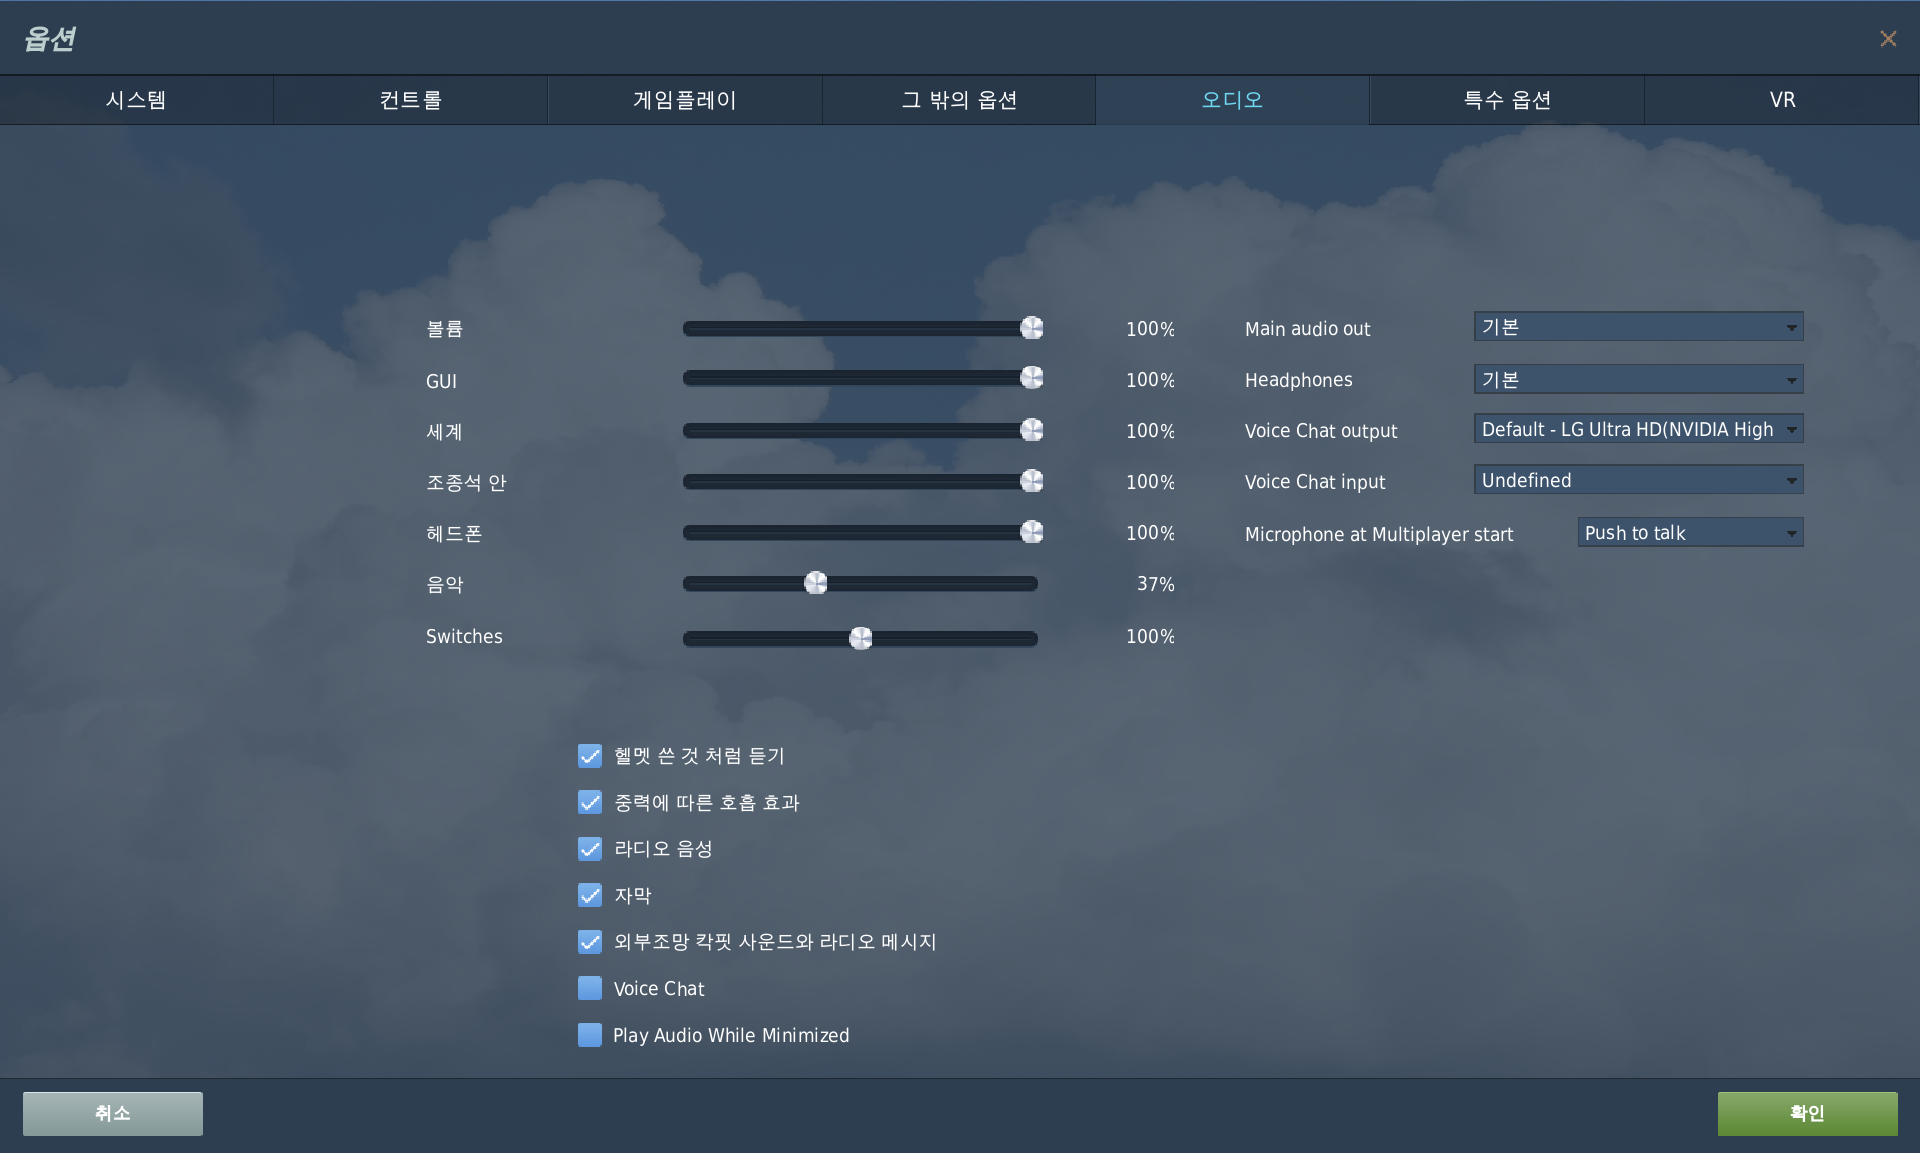Click the Switches slider knob

click(860, 638)
